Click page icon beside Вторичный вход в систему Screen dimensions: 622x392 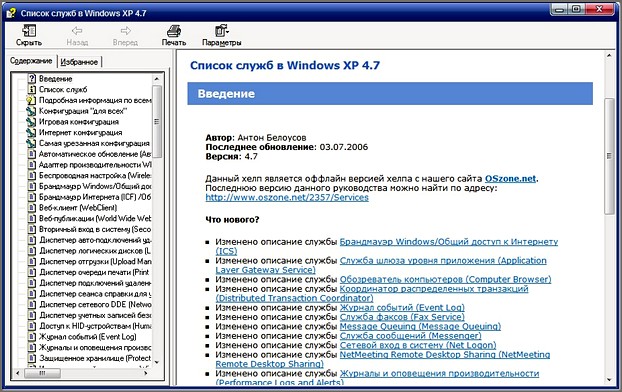pyautogui.click(x=32, y=229)
